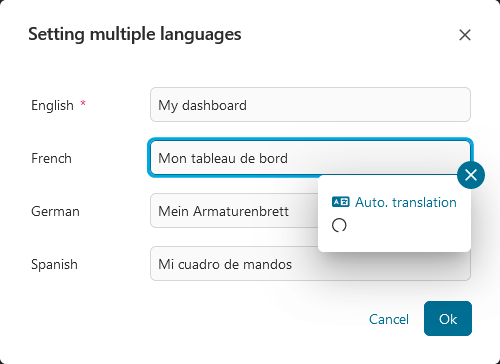The image size is (500, 364).
Task: Click the loading spinner in the translation popup
Action: tap(339, 225)
